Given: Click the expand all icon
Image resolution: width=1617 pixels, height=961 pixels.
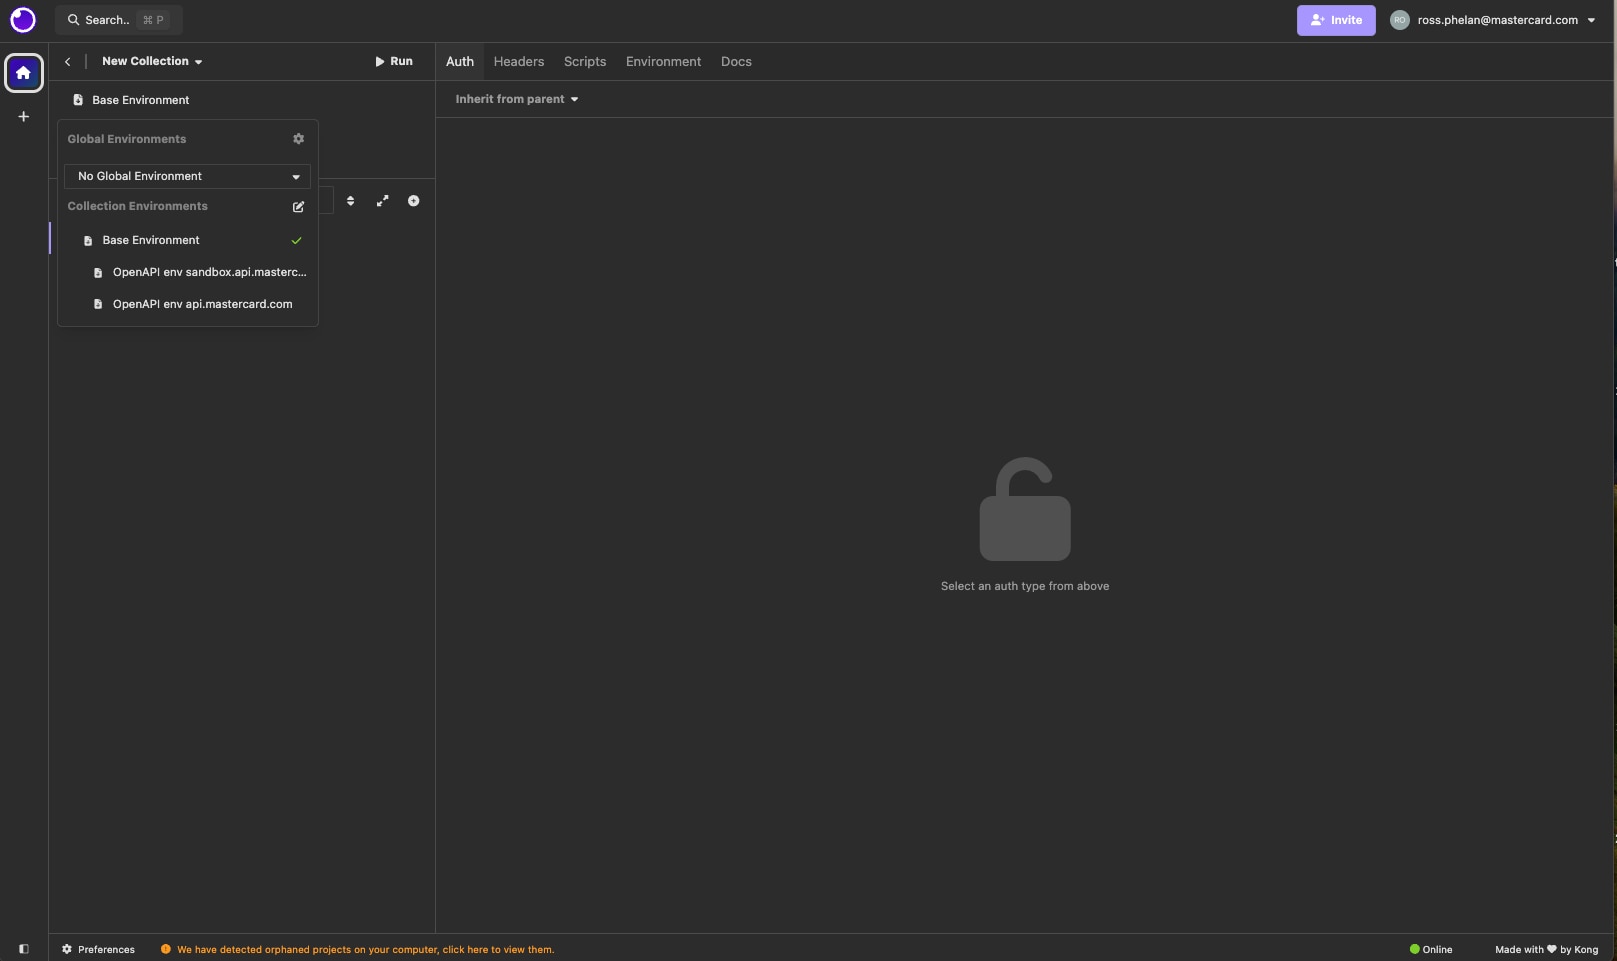Looking at the screenshot, I should [x=382, y=201].
